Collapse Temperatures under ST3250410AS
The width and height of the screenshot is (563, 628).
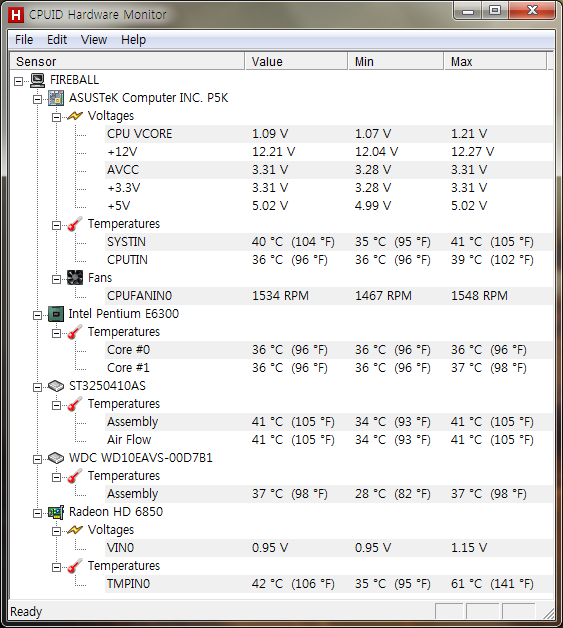click(56, 405)
